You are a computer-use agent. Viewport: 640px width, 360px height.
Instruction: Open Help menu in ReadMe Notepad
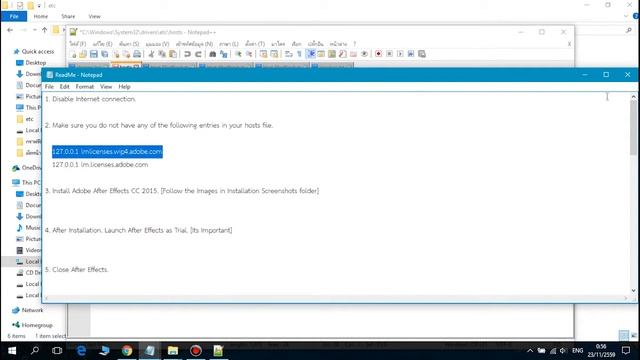tap(124, 87)
